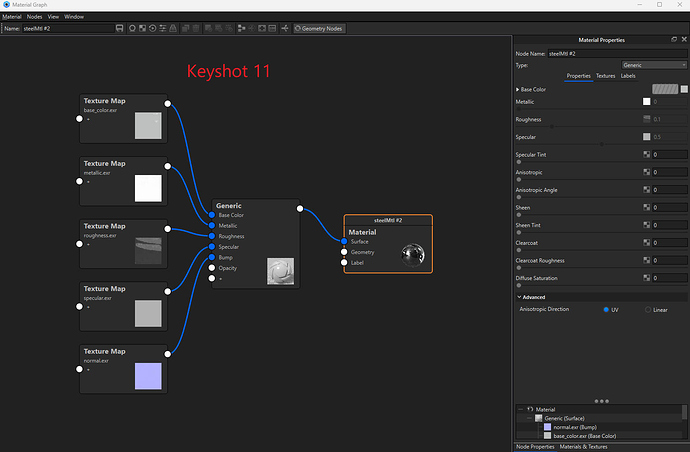Click the Sheen Tint texture checker icon
Screen dimensions: 690x452
pyautogui.click(x=646, y=225)
